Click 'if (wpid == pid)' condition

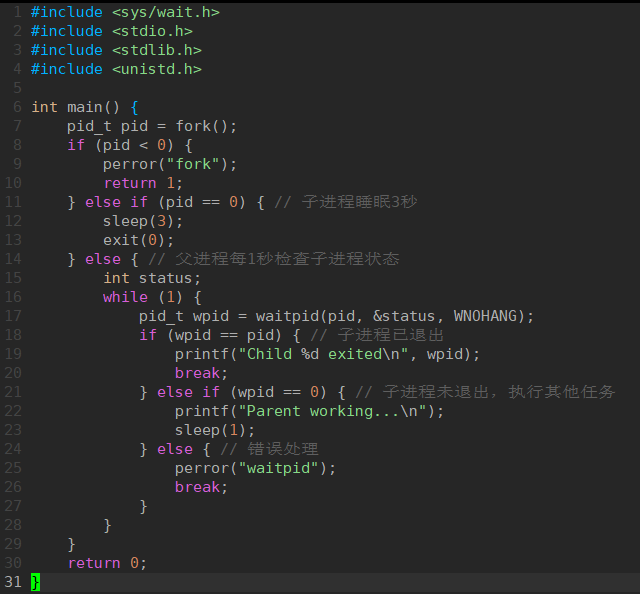click(x=210, y=335)
